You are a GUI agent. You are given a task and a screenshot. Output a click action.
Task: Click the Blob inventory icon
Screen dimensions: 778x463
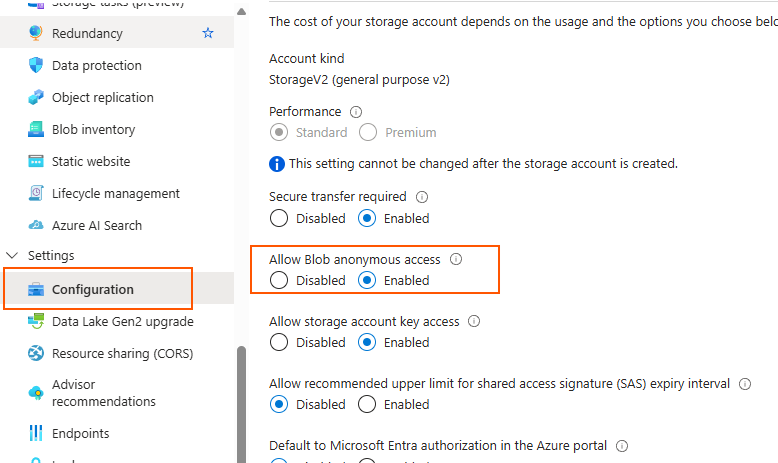(x=36, y=129)
